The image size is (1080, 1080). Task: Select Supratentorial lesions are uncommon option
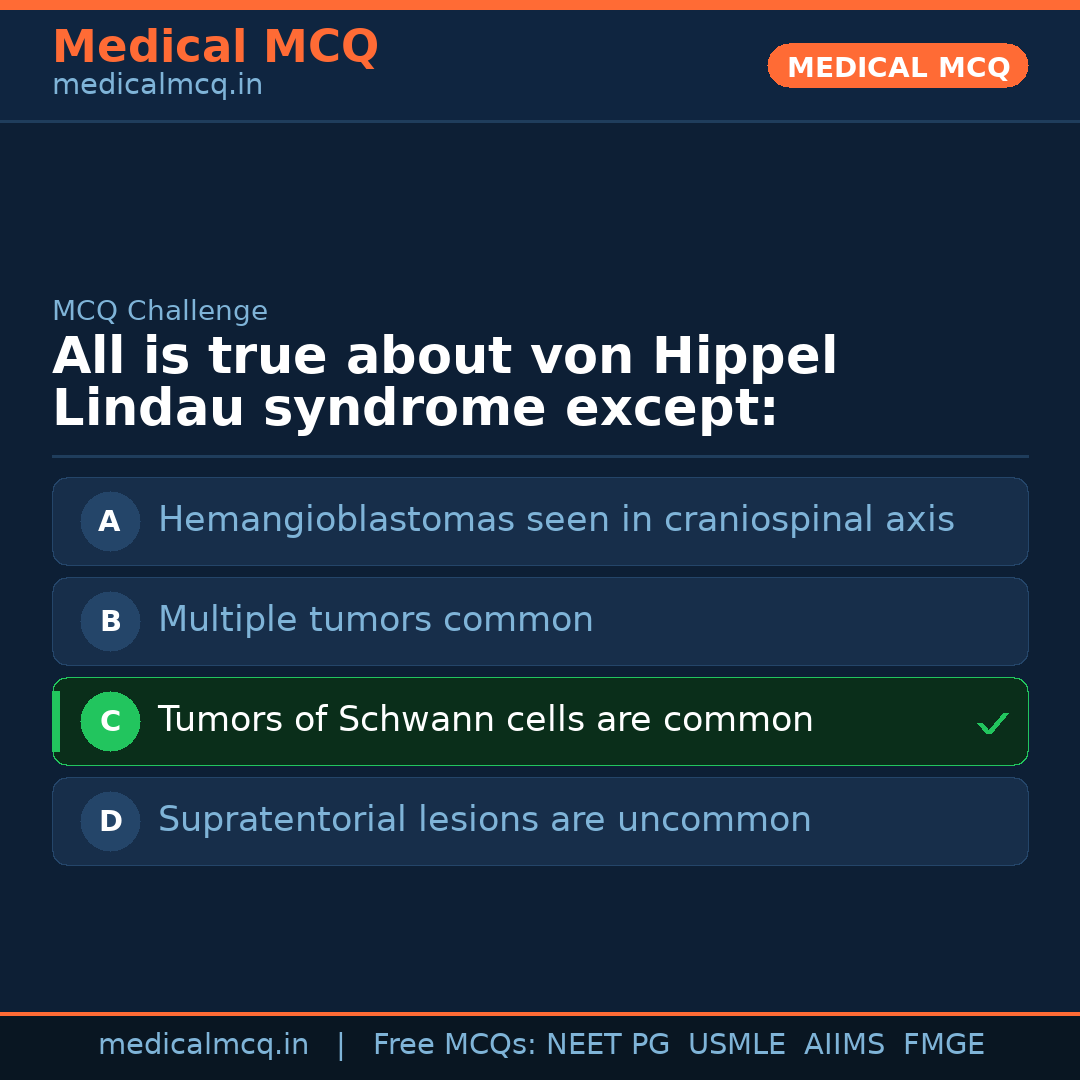(x=485, y=820)
